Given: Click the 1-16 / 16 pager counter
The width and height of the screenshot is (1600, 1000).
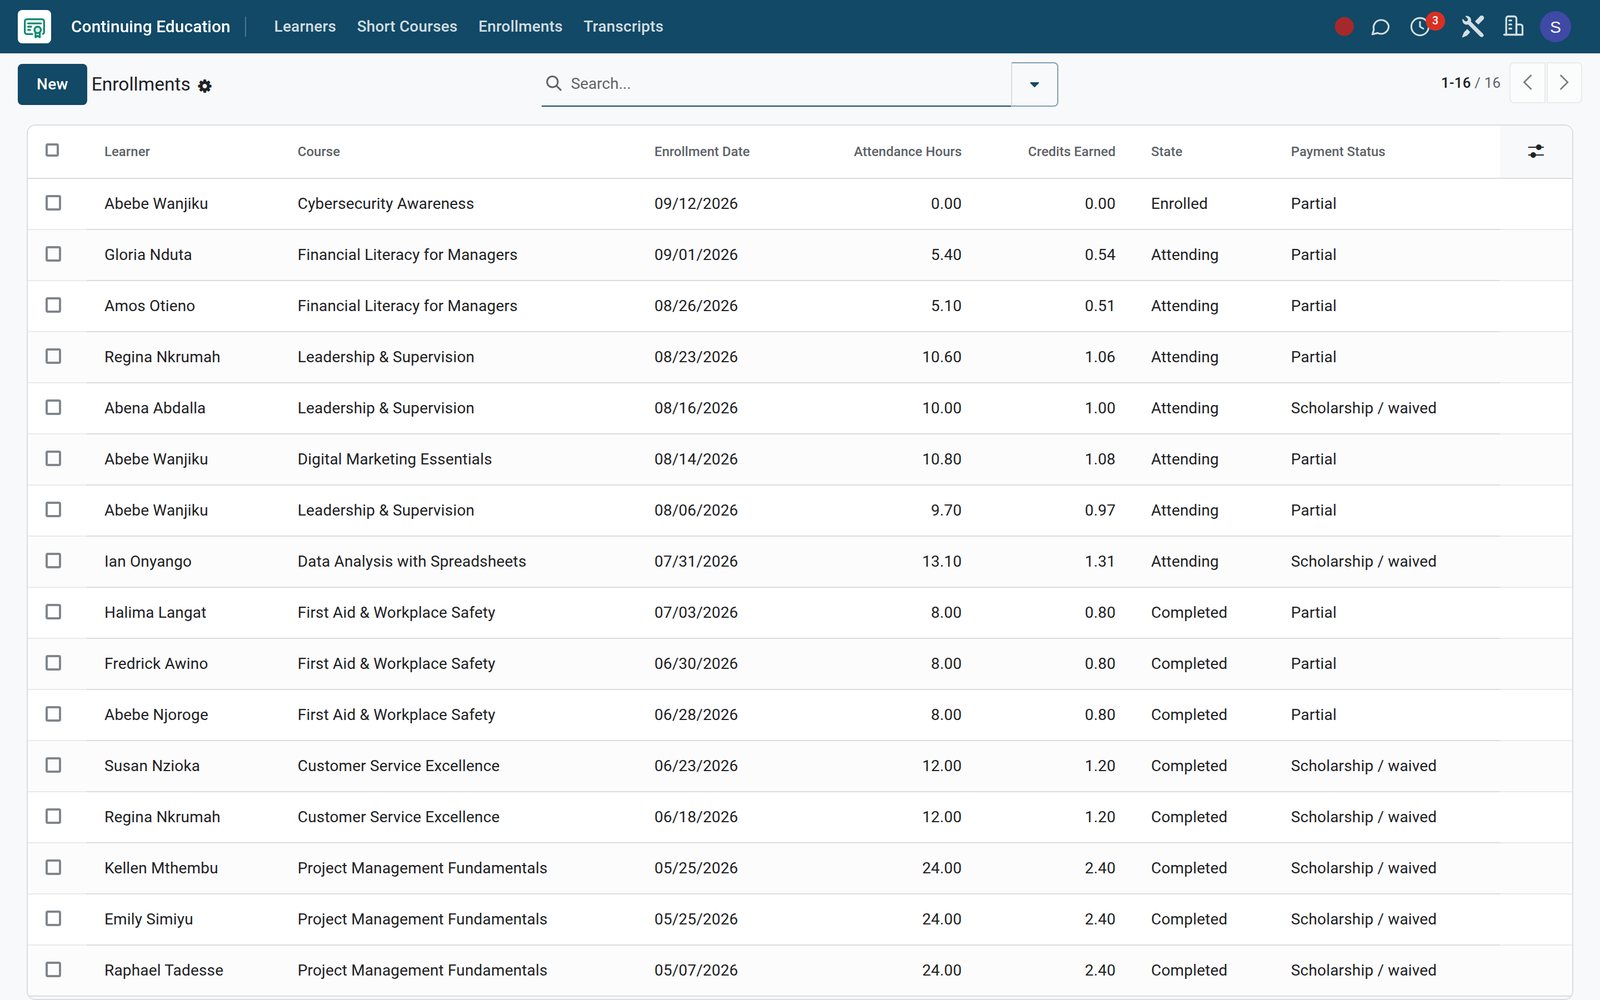Looking at the screenshot, I should [x=1470, y=83].
